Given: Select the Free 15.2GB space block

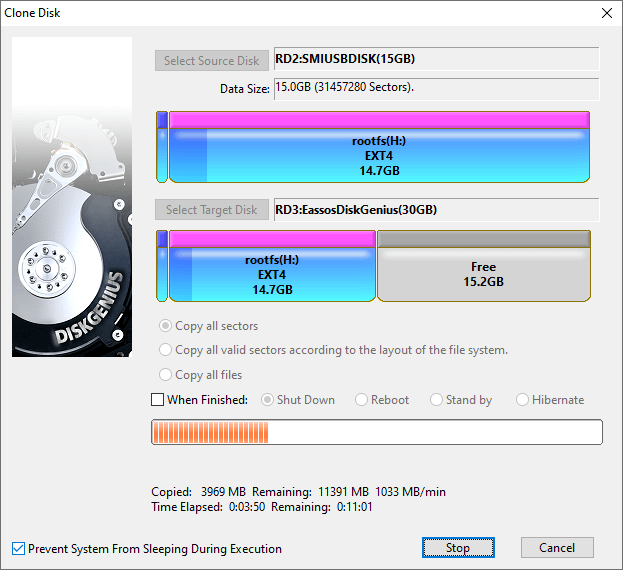Looking at the screenshot, I should [x=483, y=274].
